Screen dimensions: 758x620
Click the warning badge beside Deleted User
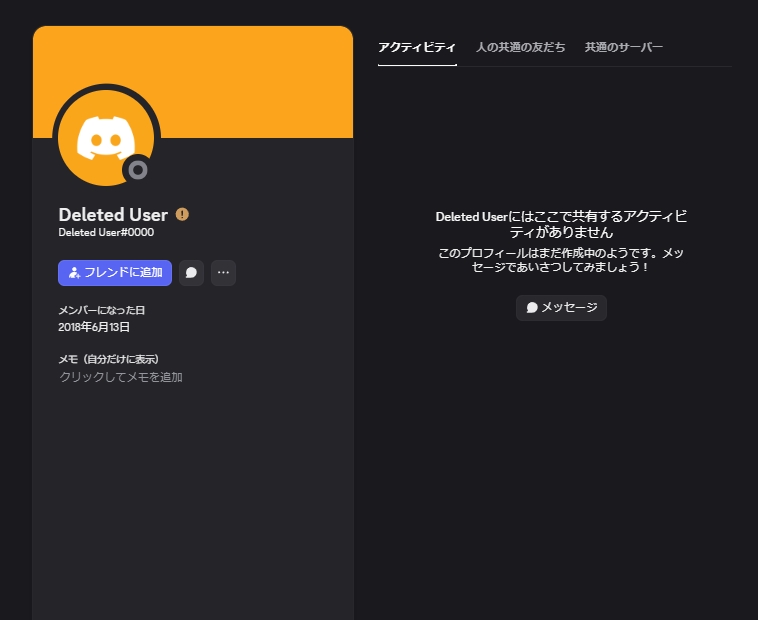pyautogui.click(x=182, y=214)
